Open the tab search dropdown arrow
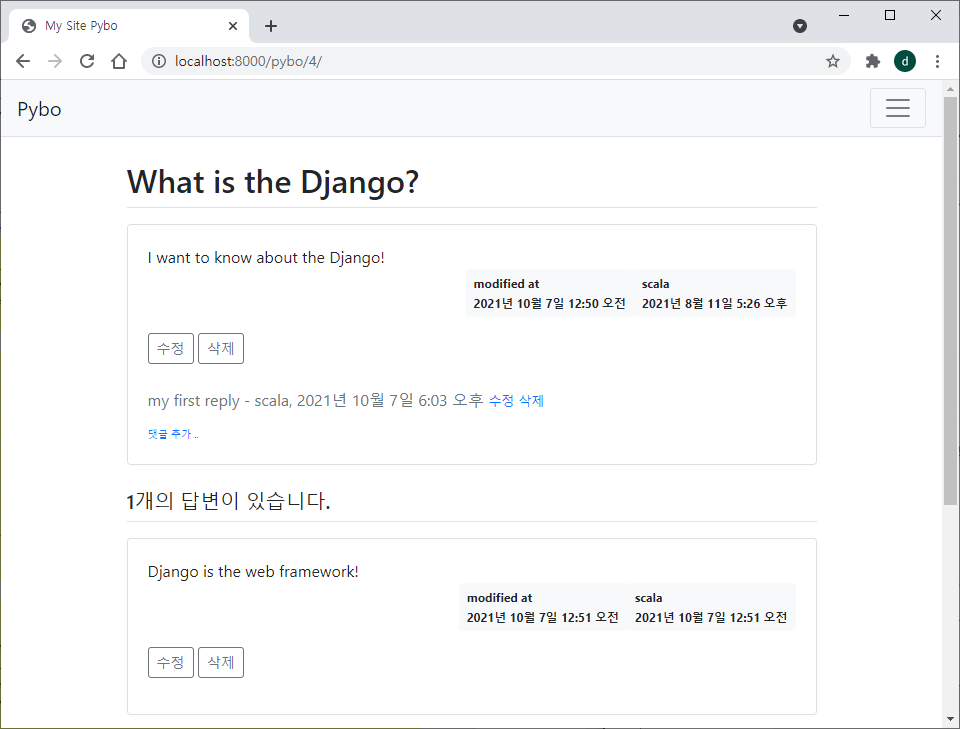960x729 pixels. pyautogui.click(x=800, y=26)
